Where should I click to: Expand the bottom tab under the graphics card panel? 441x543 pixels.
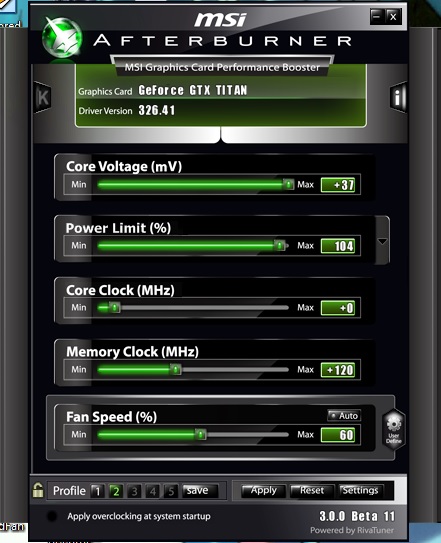tap(221, 135)
